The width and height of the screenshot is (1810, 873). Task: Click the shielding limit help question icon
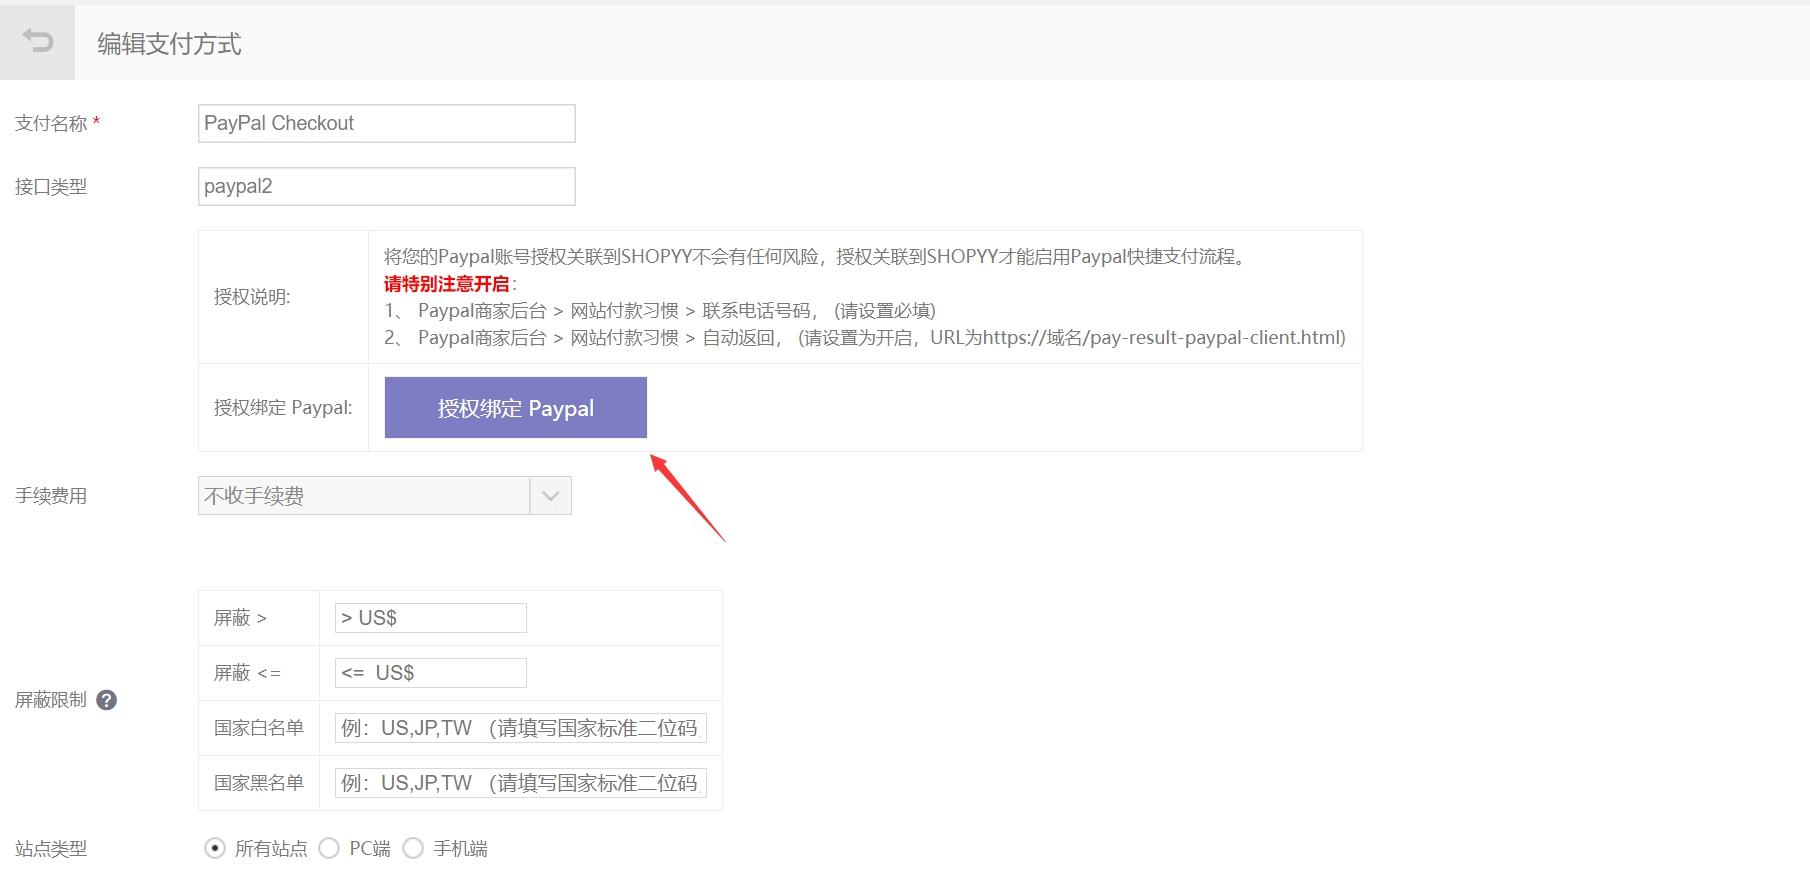click(107, 700)
